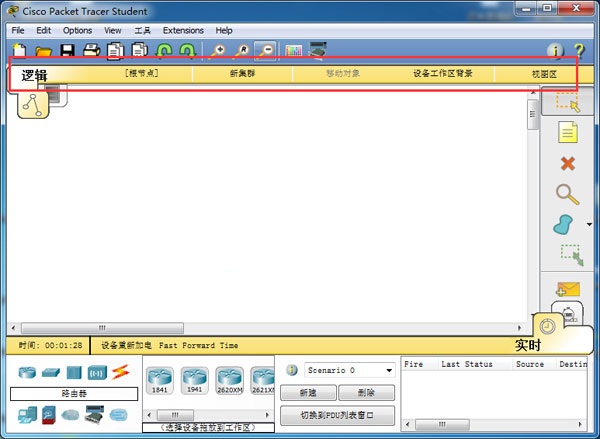Screen dimensions: 600x439
Task: Zoom in on the workspace
Action: click(217, 51)
